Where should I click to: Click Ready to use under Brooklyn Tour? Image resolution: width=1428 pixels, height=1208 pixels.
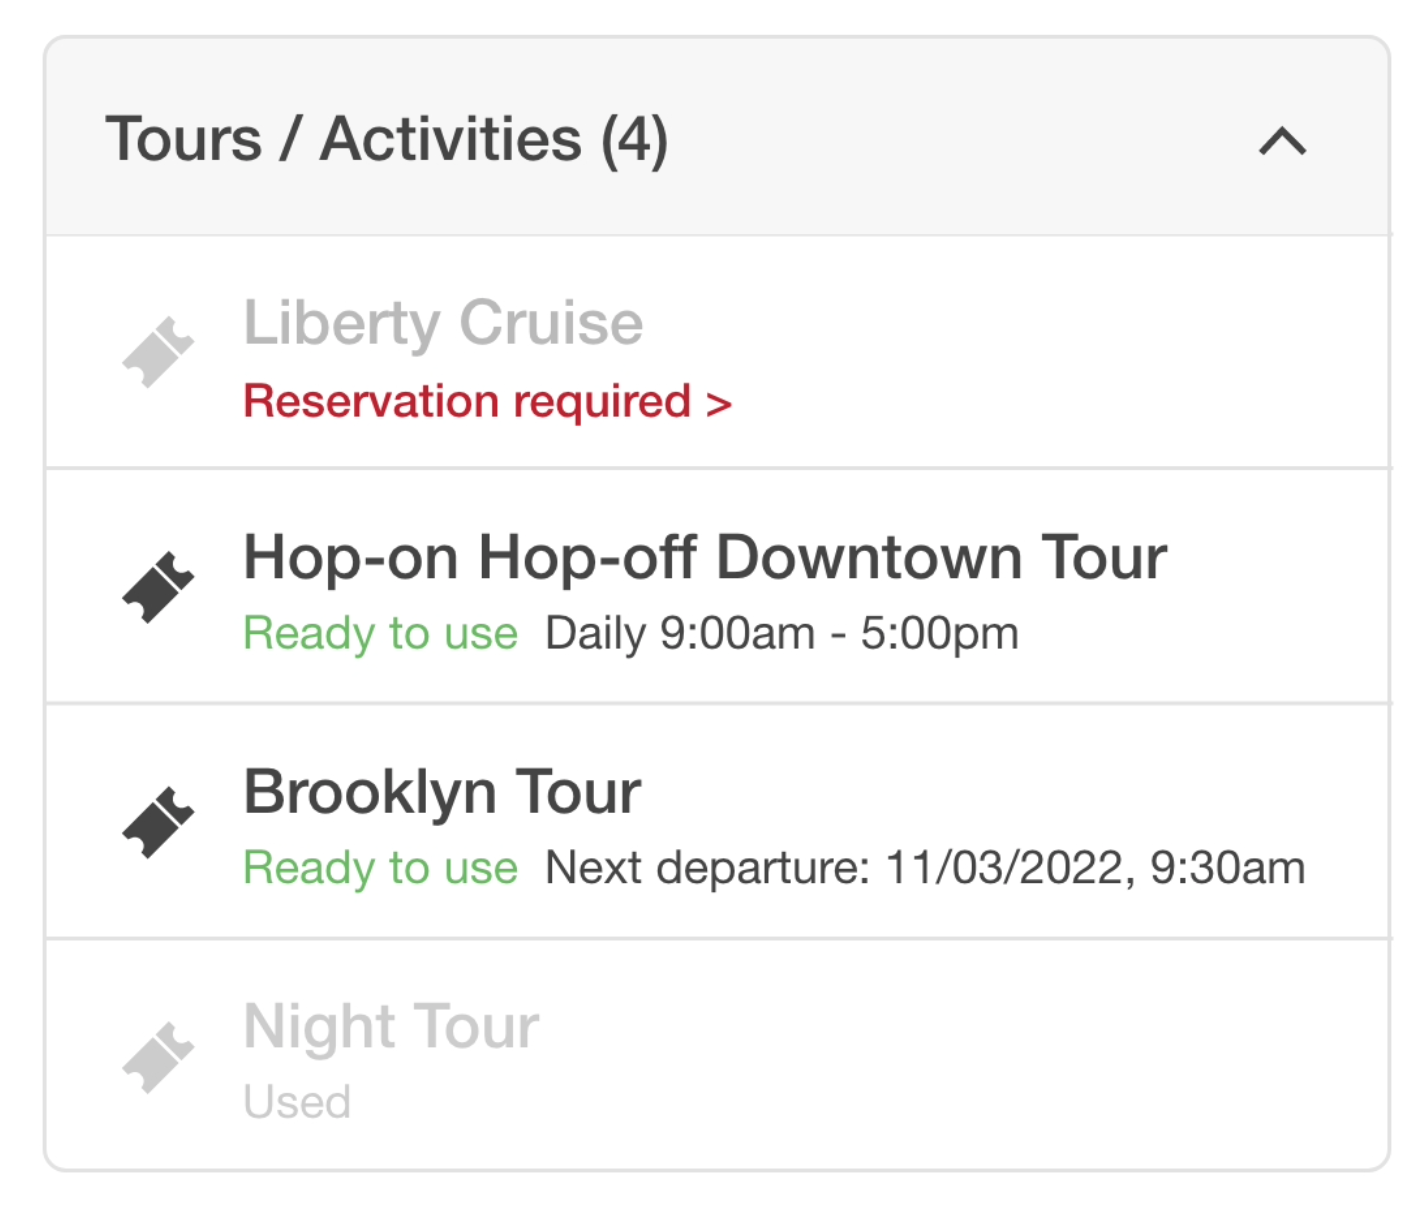(381, 868)
